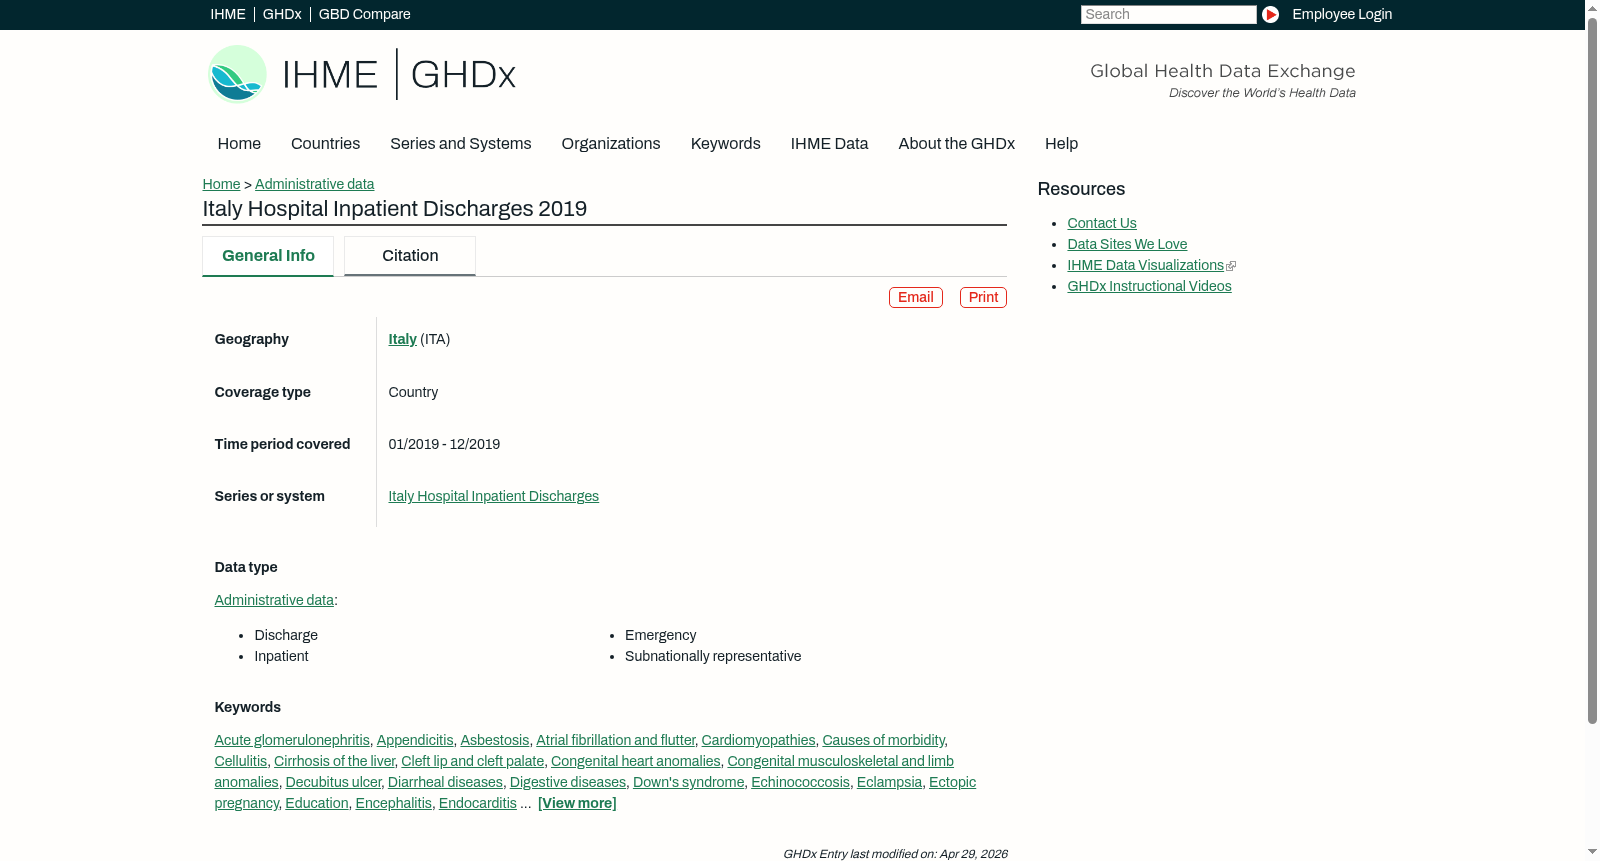Open Cleft lip and cleft palate keyword
Image resolution: width=1600 pixels, height=861 pixels.
tap(473, 761)
